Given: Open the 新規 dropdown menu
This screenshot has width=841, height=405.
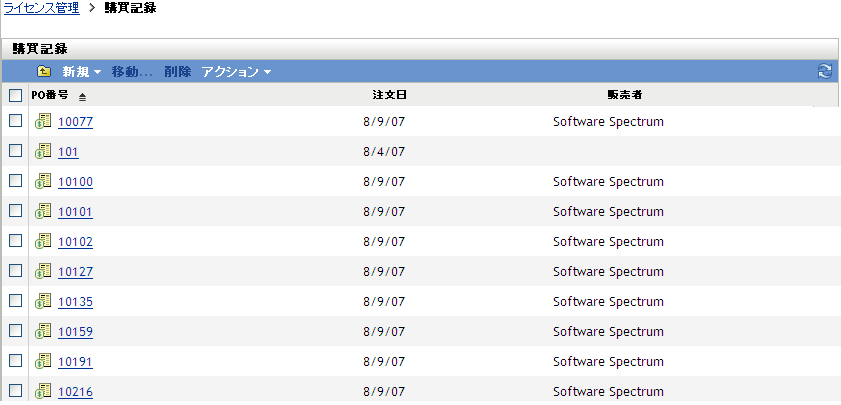Looking at the screenshot, I should coord(82,72).
